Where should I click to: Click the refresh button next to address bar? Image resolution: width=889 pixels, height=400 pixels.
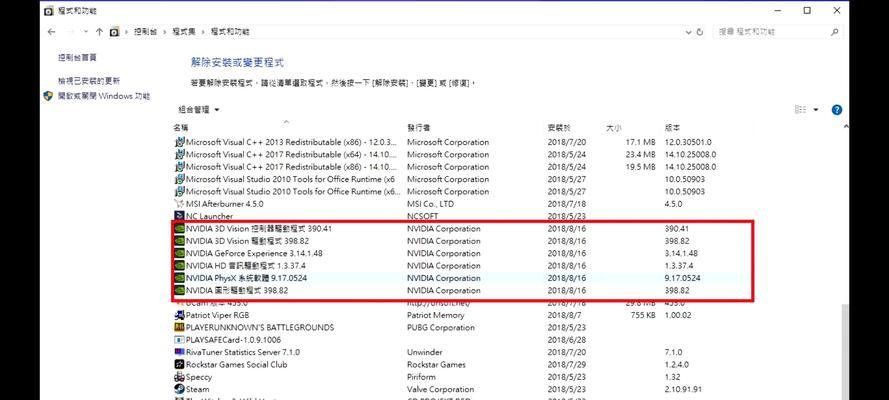(x=700, y=32)
